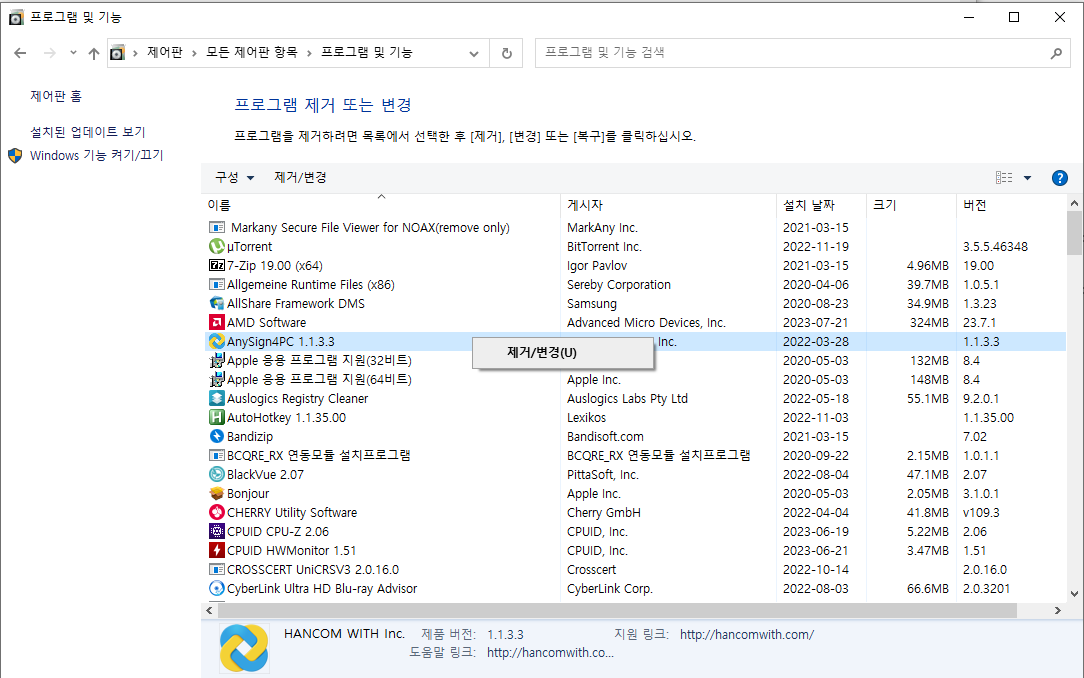Open Help via the question mark icon
Image resolution: width=1084 pixels, height=678 pixels.
pos(1059,177)
